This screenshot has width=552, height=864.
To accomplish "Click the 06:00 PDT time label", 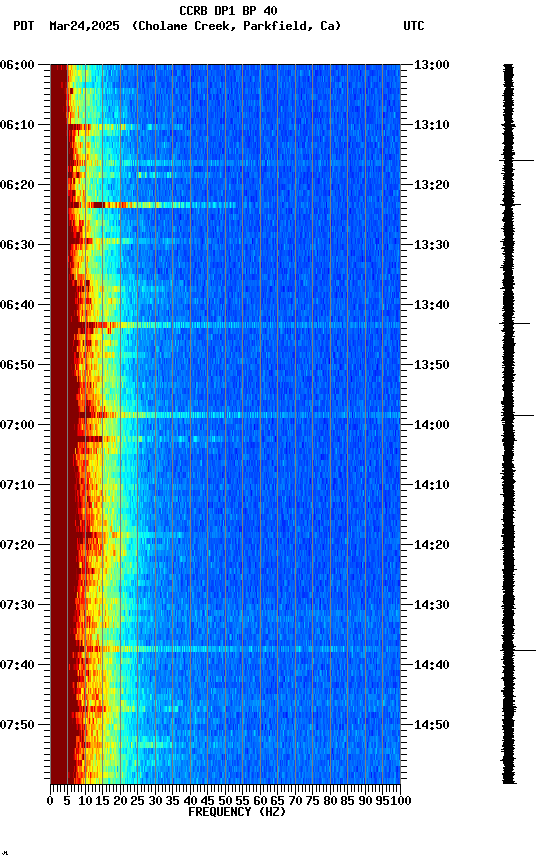I will (x=17, y=65).
